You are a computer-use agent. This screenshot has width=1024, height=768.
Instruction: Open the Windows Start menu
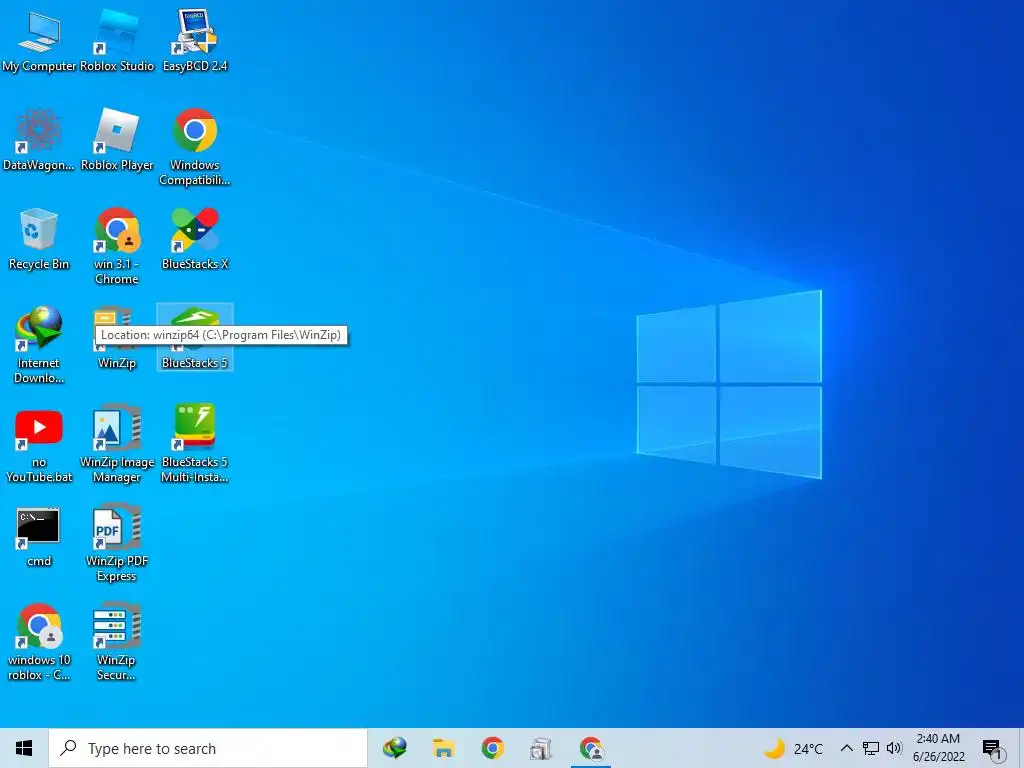[x=24, y=748]
